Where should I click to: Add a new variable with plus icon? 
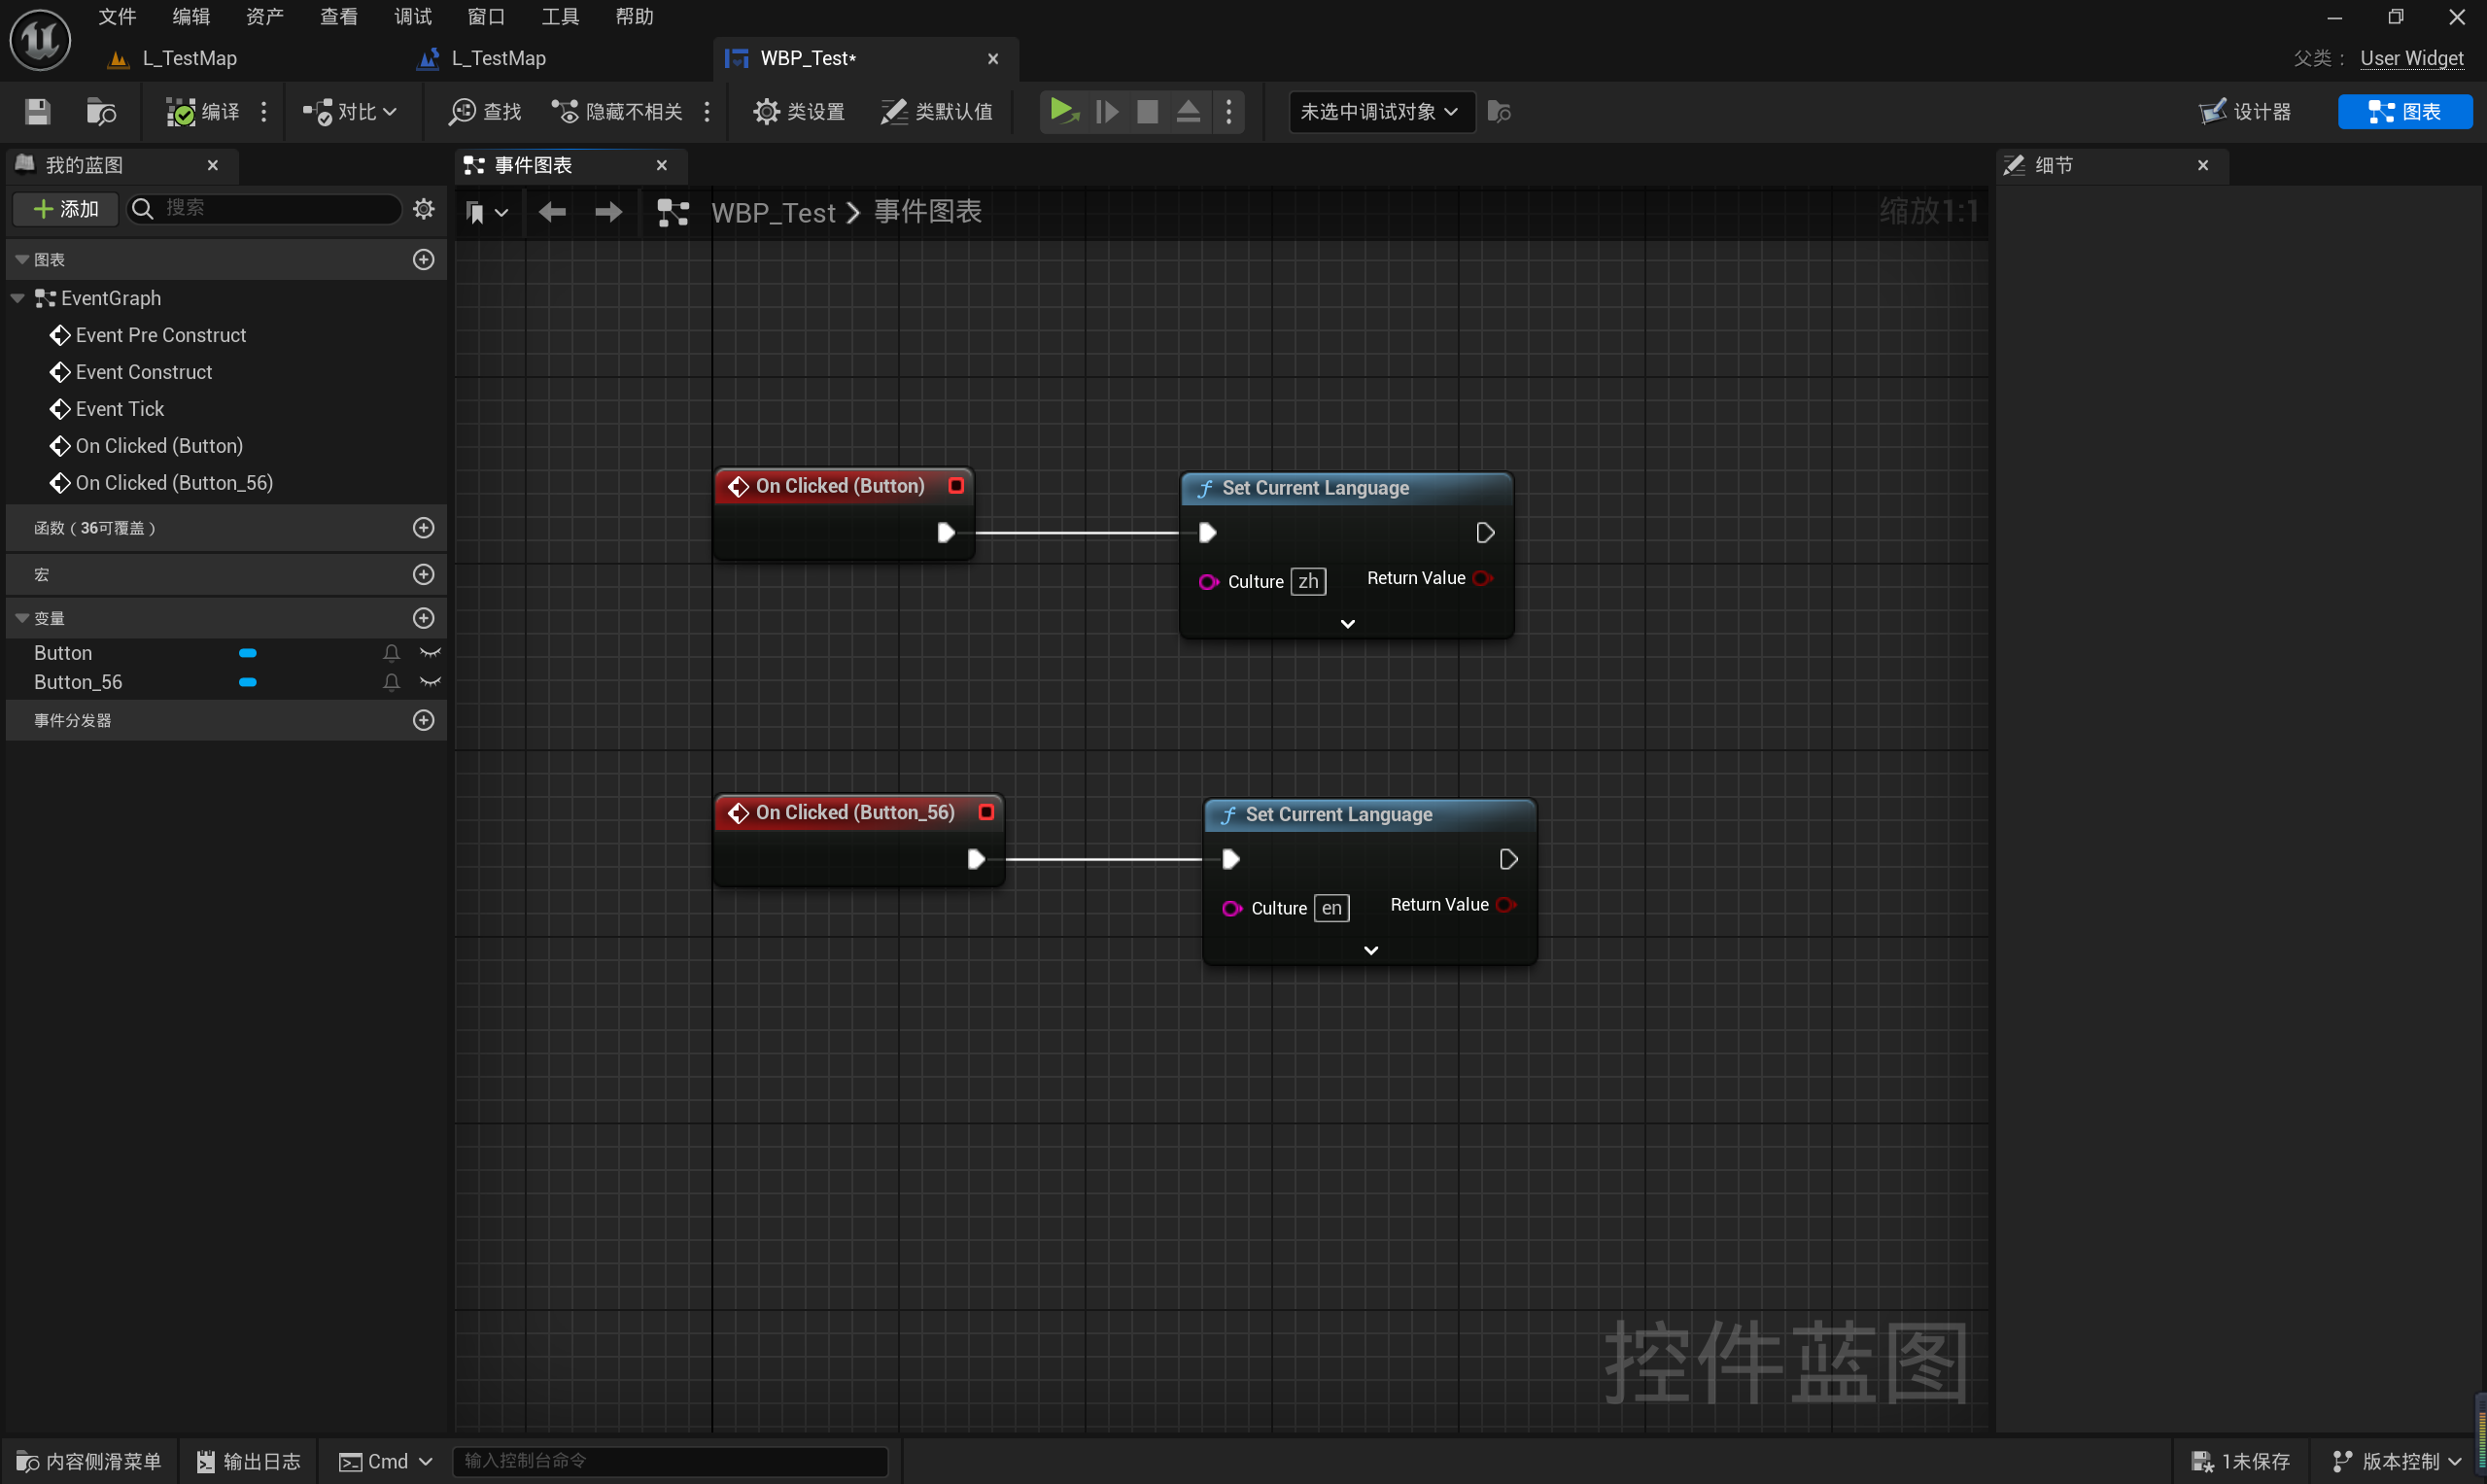(x=424, y=618)
